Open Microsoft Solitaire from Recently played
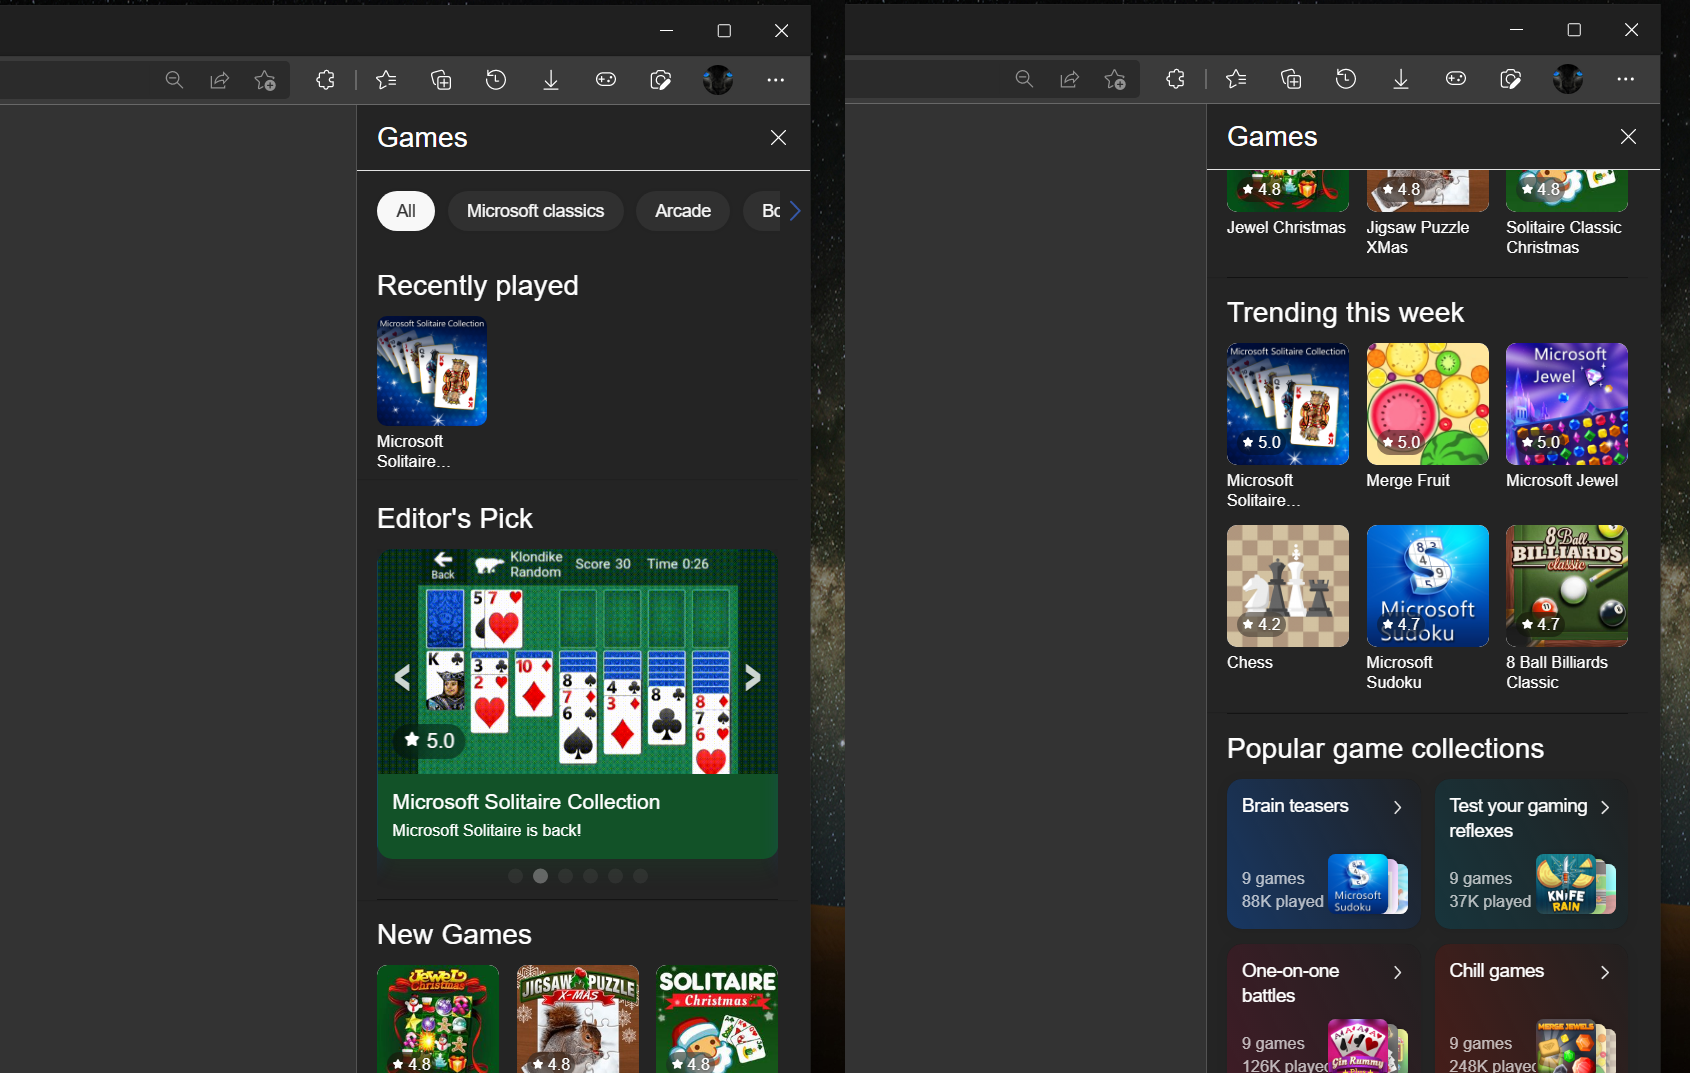 point(431,371)
